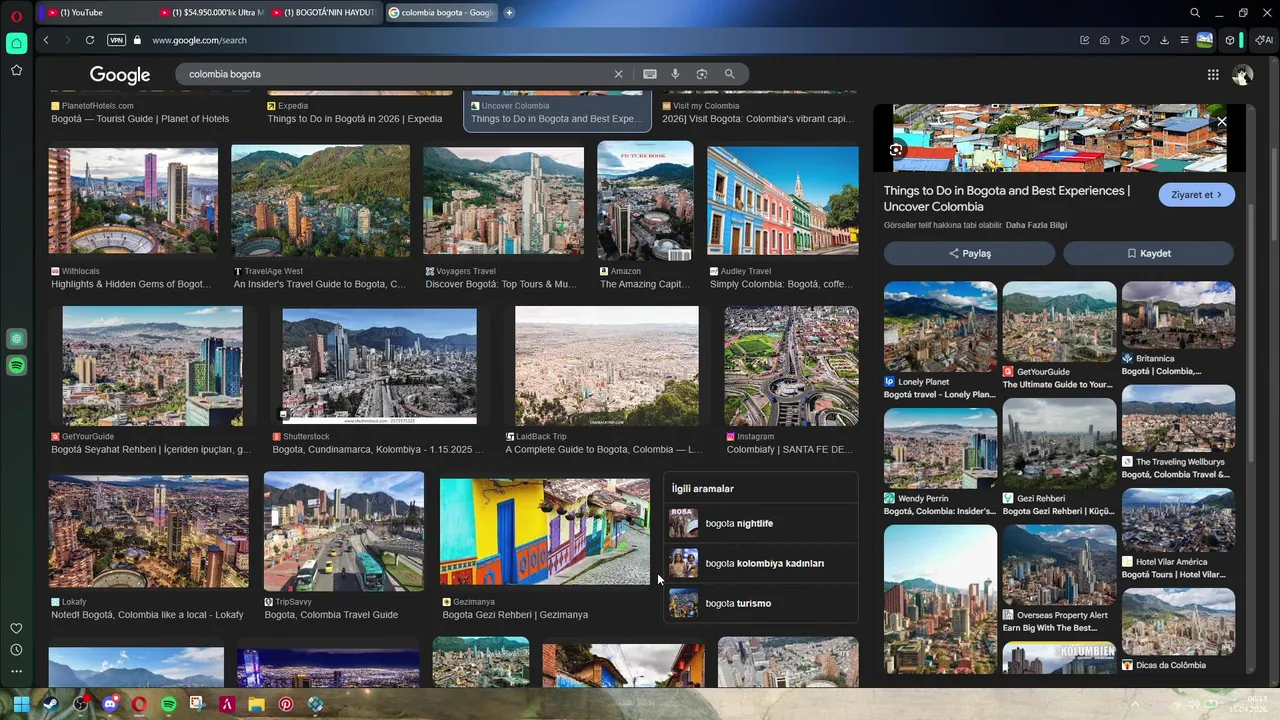Click the Things to Do in Bogotá Expedia title
This screenshot has height=720, width=1280.
(354, 119)
